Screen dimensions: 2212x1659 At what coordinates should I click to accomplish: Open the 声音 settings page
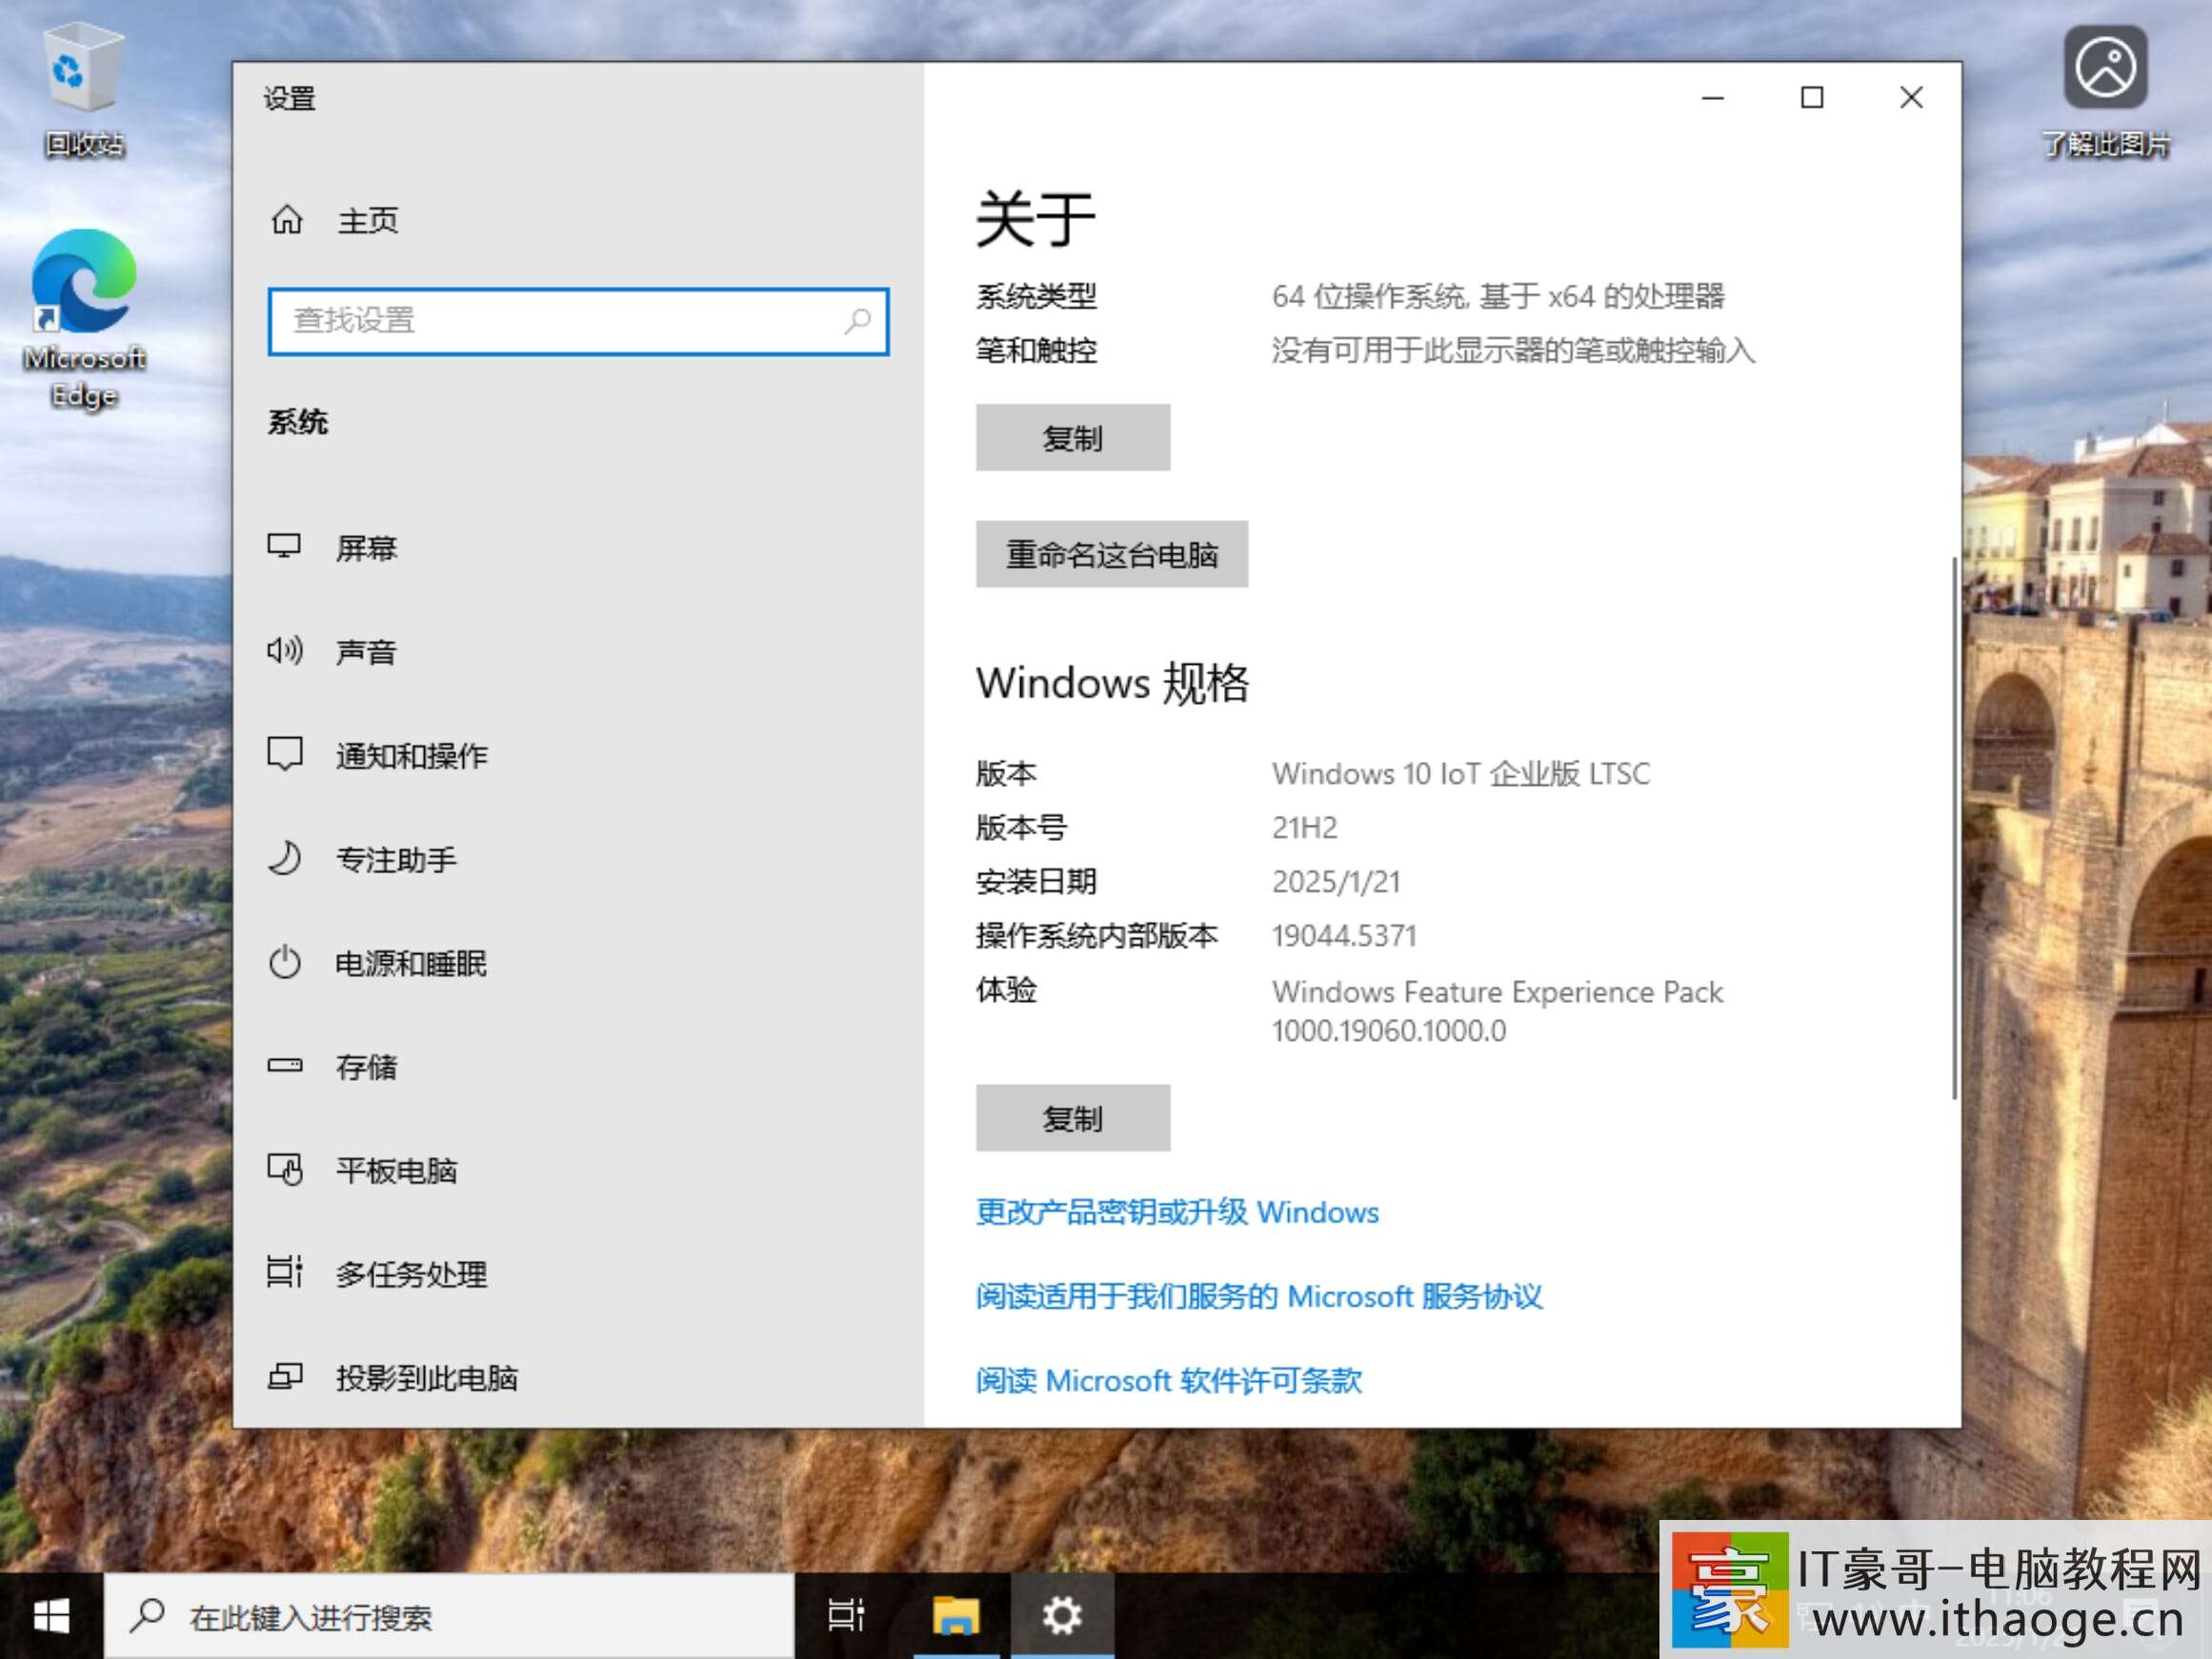pyautogui.click(x=578, y=651)
